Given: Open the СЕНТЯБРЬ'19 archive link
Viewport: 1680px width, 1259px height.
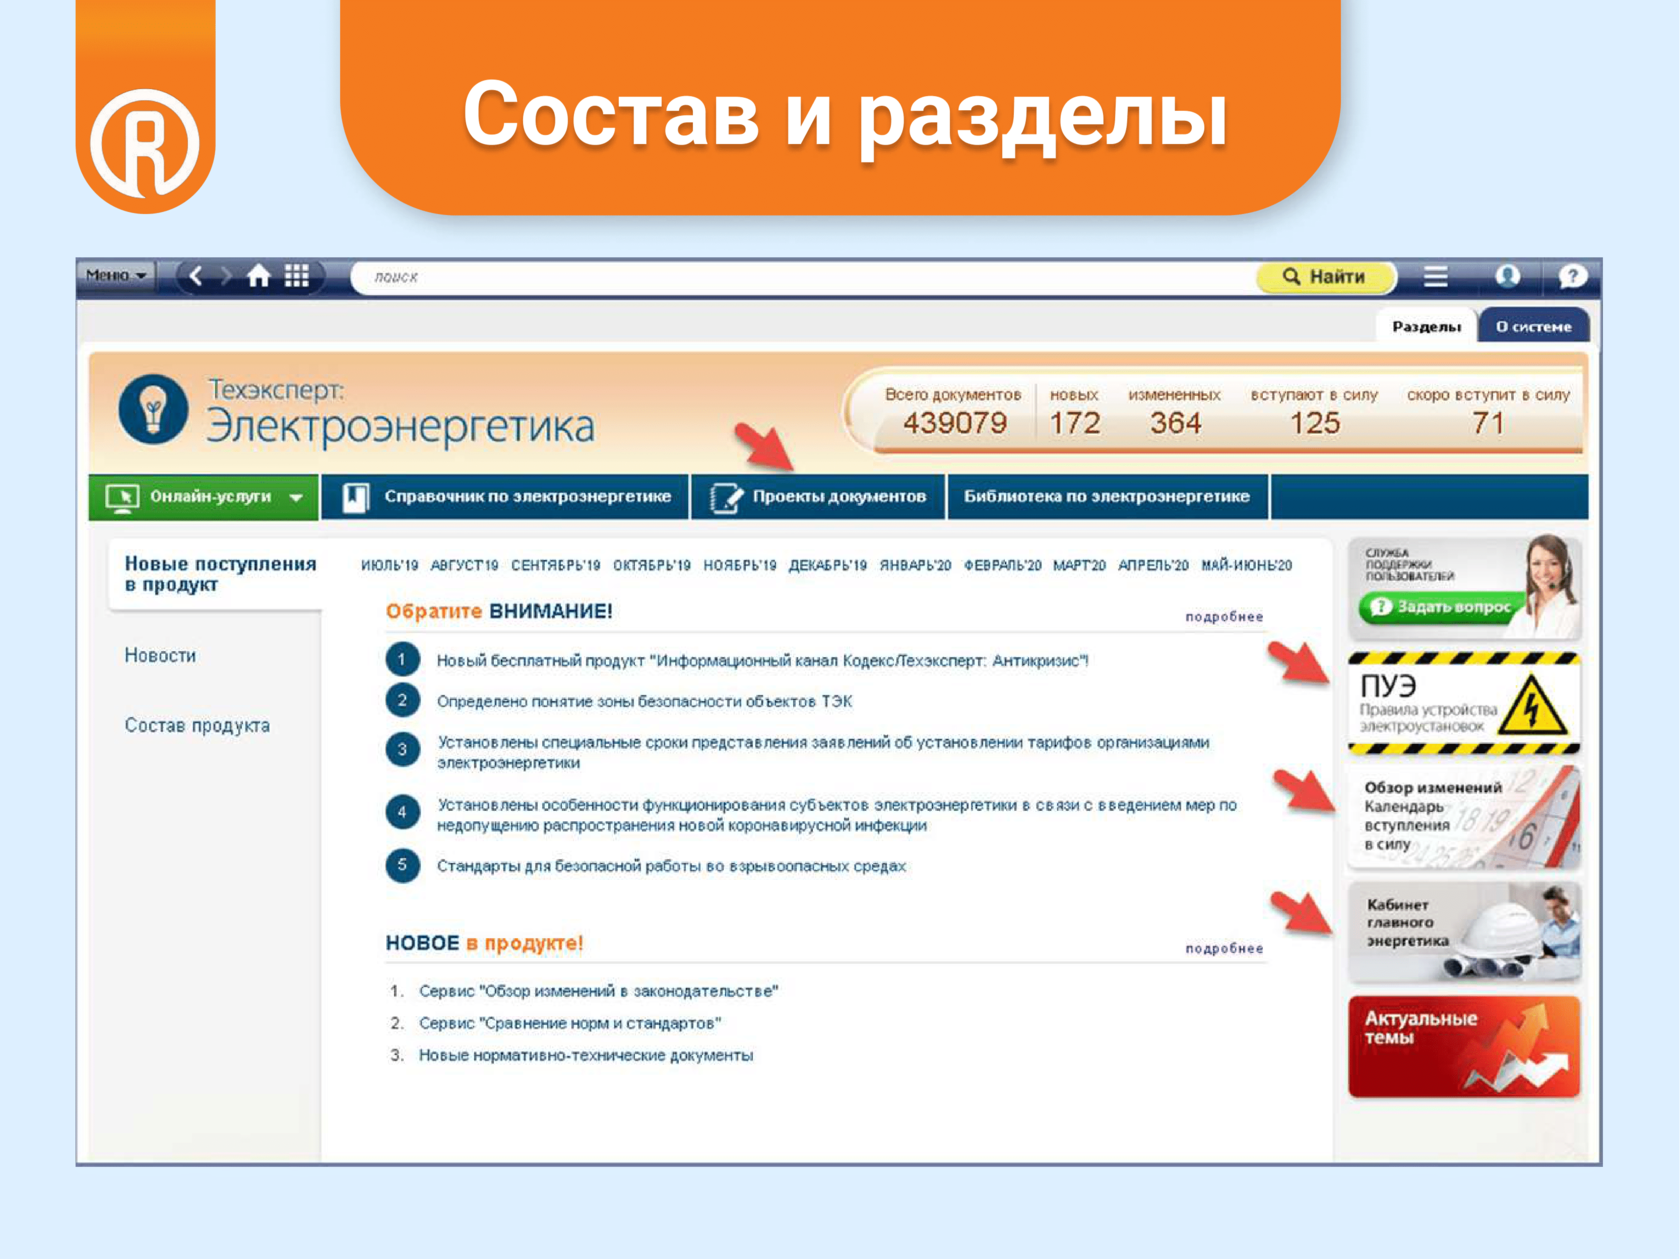Looking at the screenshot, I should tap(556, 566).
